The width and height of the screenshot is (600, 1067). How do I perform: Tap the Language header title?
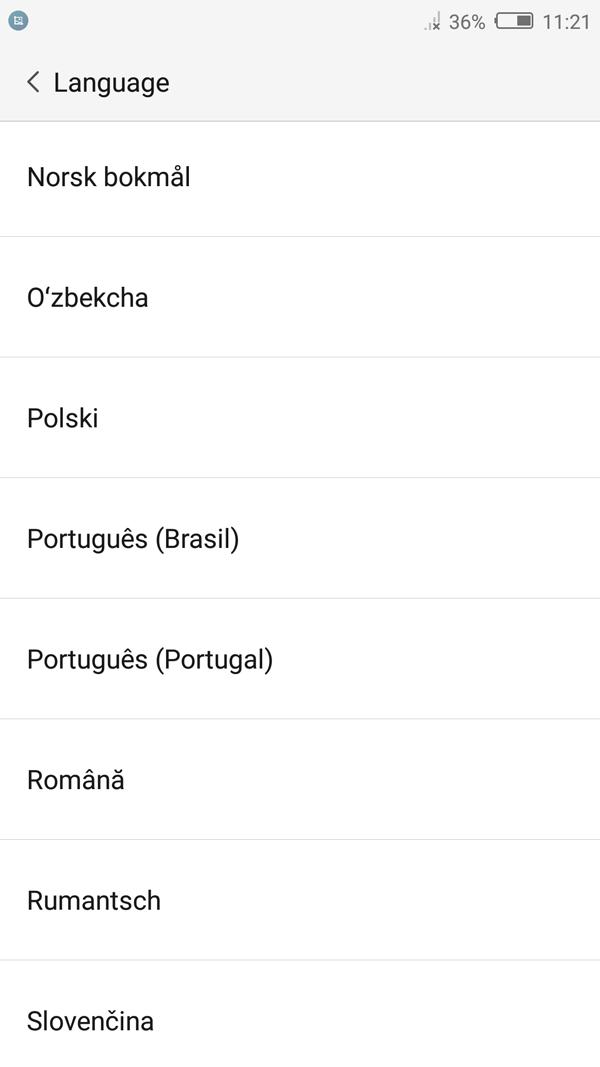pos(112,83)
